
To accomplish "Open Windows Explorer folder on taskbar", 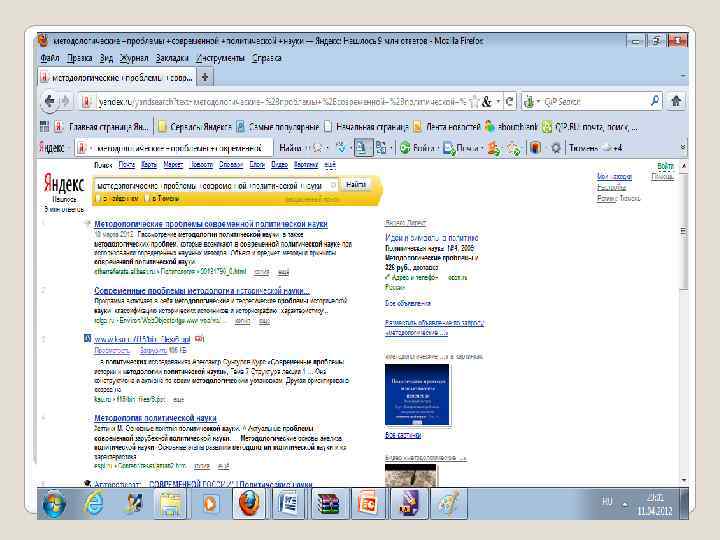I will point(171,504).
